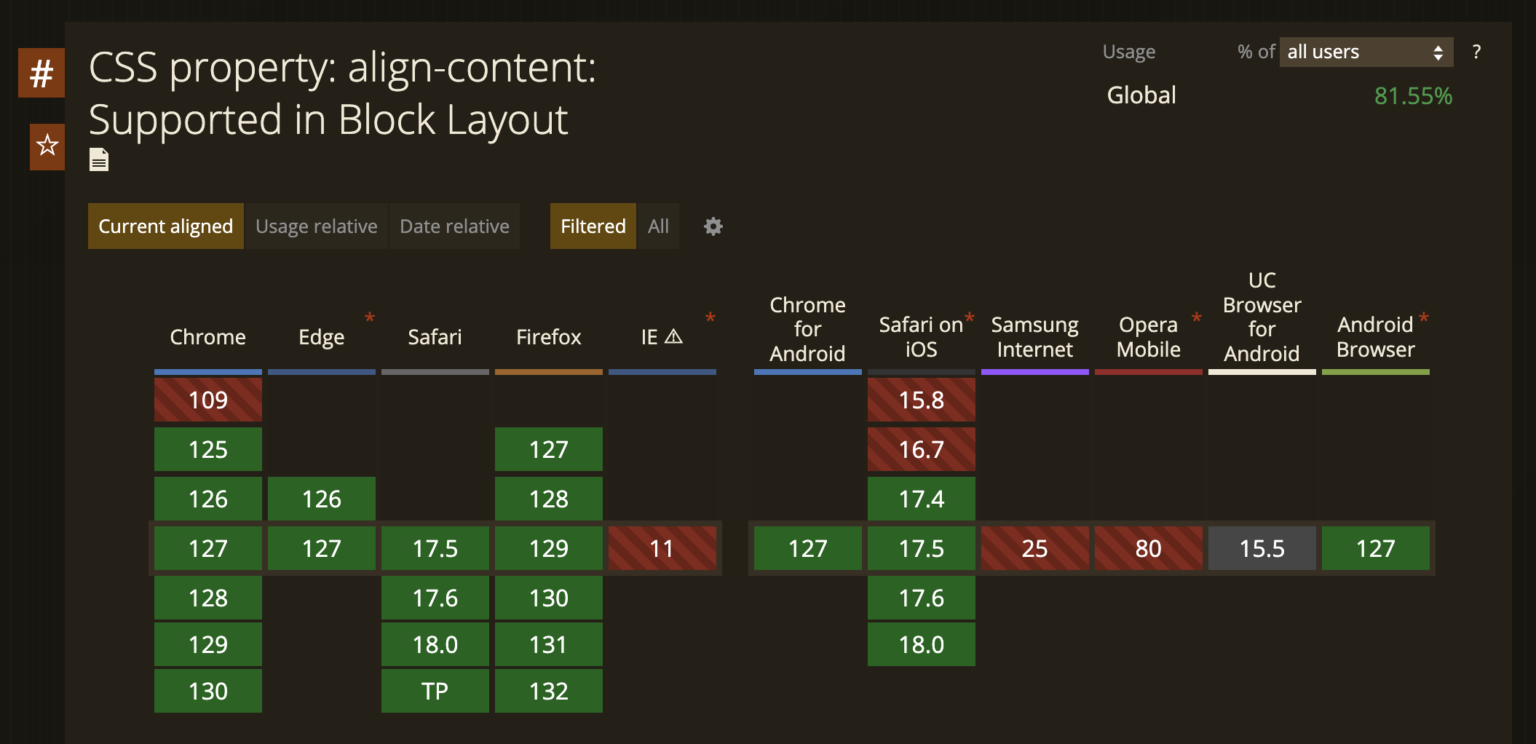Select the Filtered tab
The image size is (1536, 744).
[593, 226]
